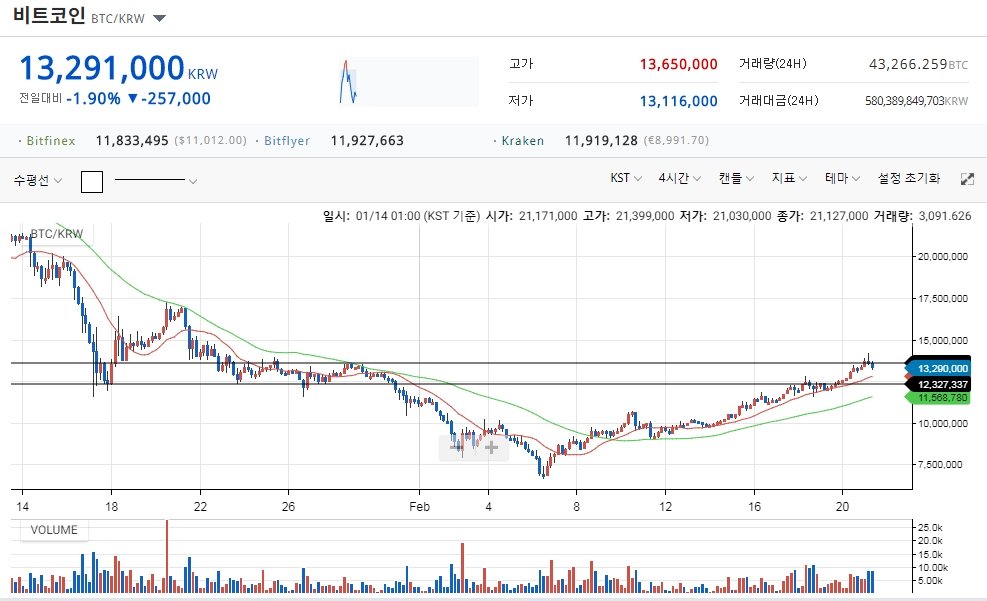Screen dimensions: 987x601
Task: Open the 4시간 interval menu
Action: pos(679,179)
